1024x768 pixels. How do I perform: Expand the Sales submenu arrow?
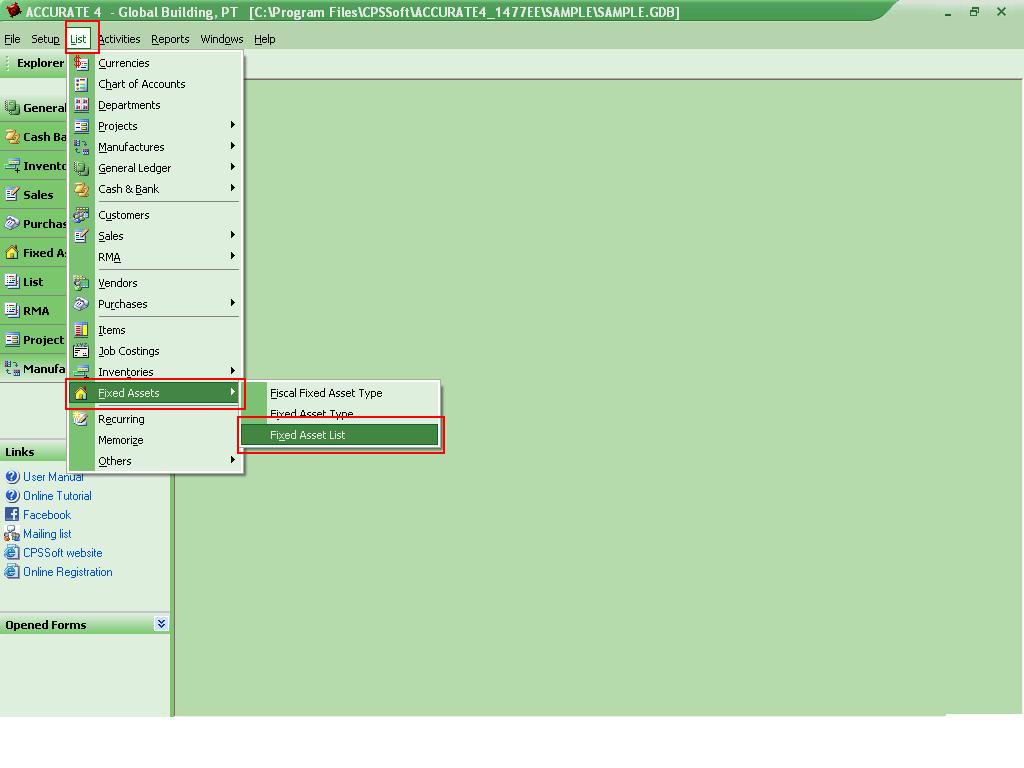pyautogui.click(x=232, y=236)
